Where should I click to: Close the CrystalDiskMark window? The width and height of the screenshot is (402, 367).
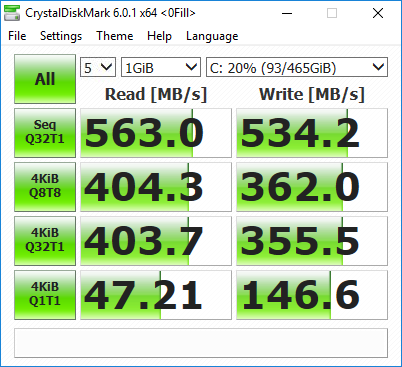[x=378, y=13]
